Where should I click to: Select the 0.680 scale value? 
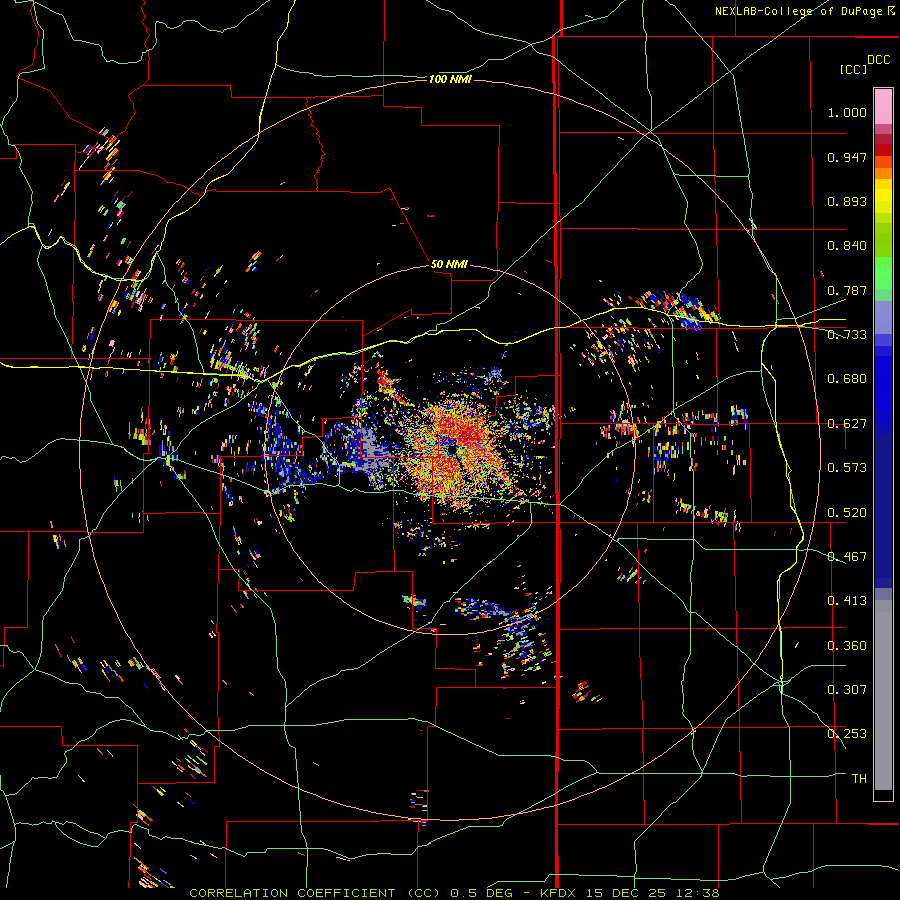847,379
